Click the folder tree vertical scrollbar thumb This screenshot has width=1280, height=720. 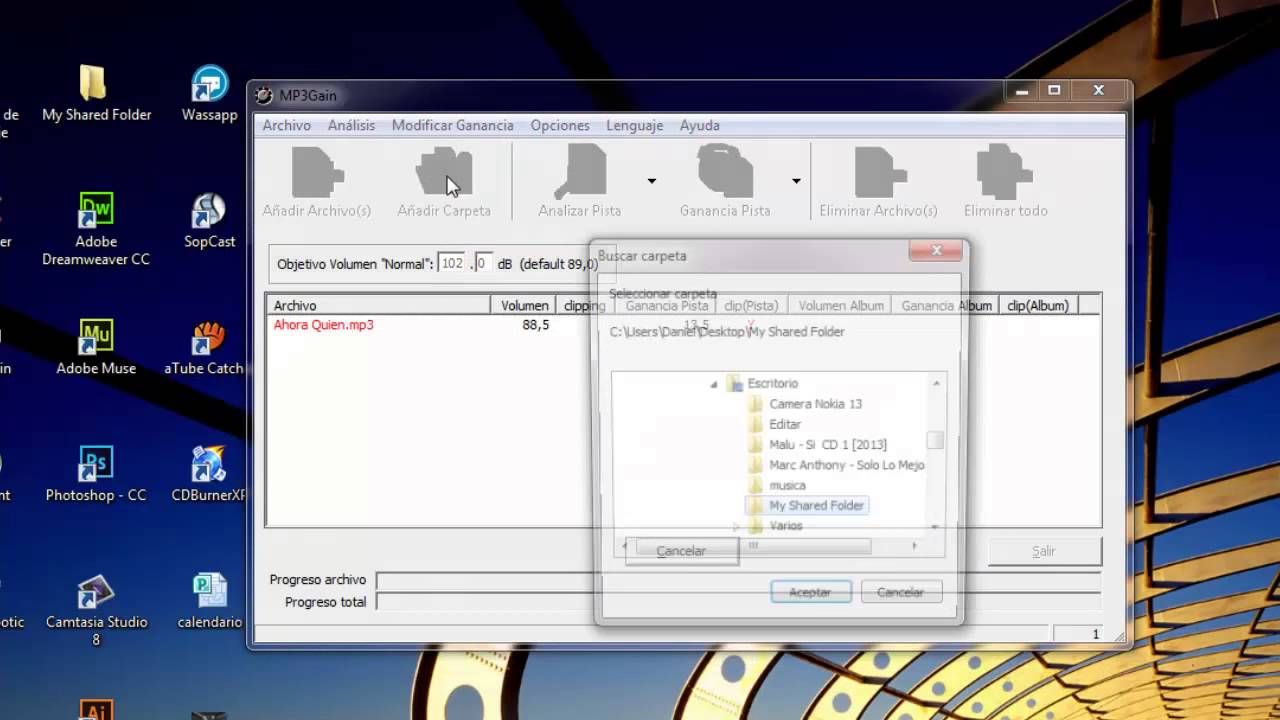pos(935,440)
